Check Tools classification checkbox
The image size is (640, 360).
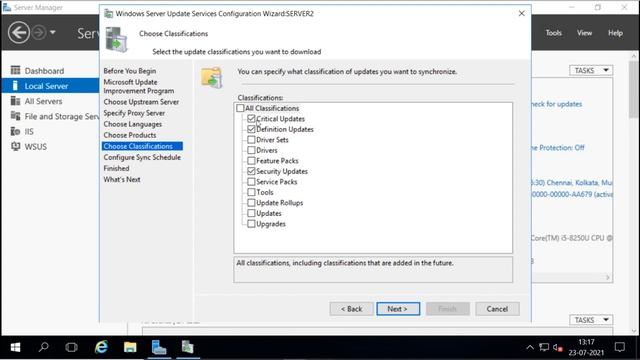tap(251, 192)
